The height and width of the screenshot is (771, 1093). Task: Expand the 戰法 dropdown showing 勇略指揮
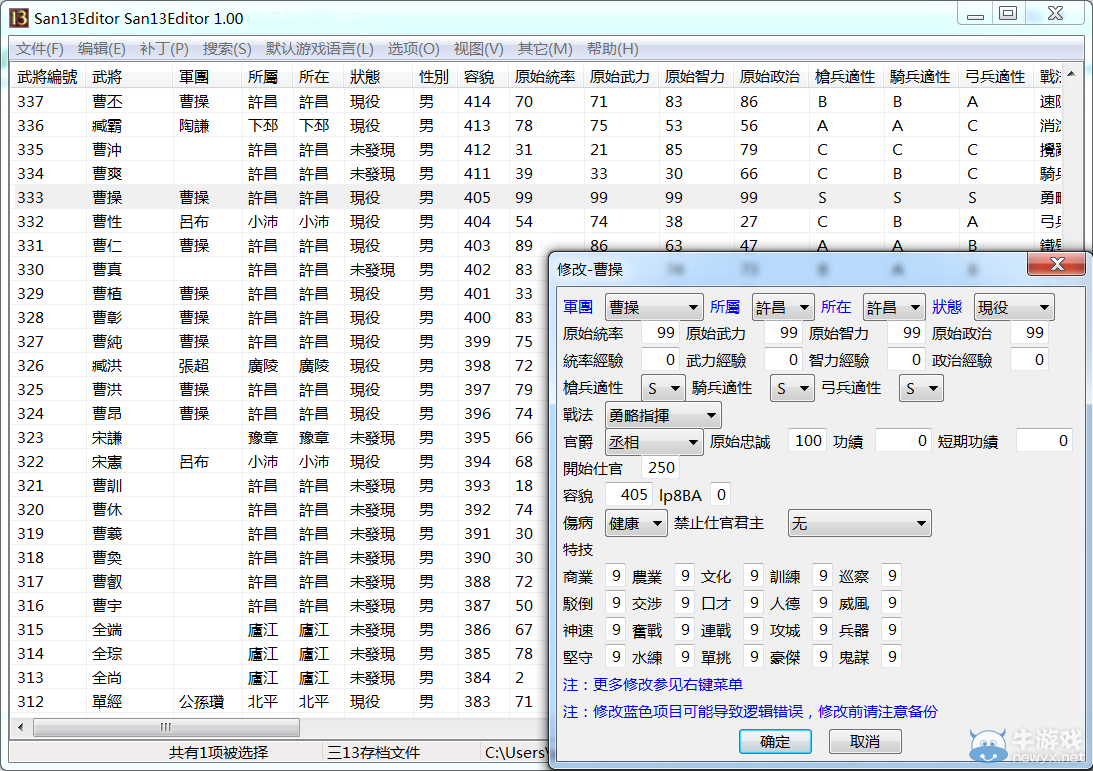[x=663, y=415]
